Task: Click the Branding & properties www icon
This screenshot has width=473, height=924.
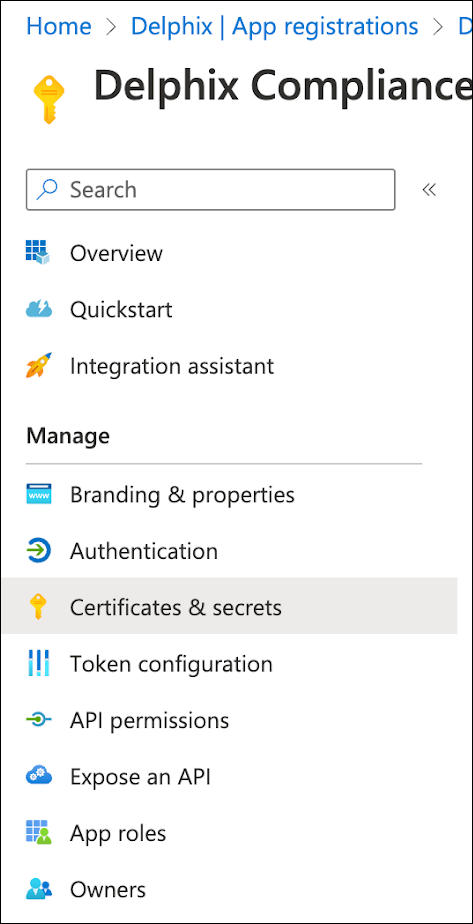Action: point(38,494)
